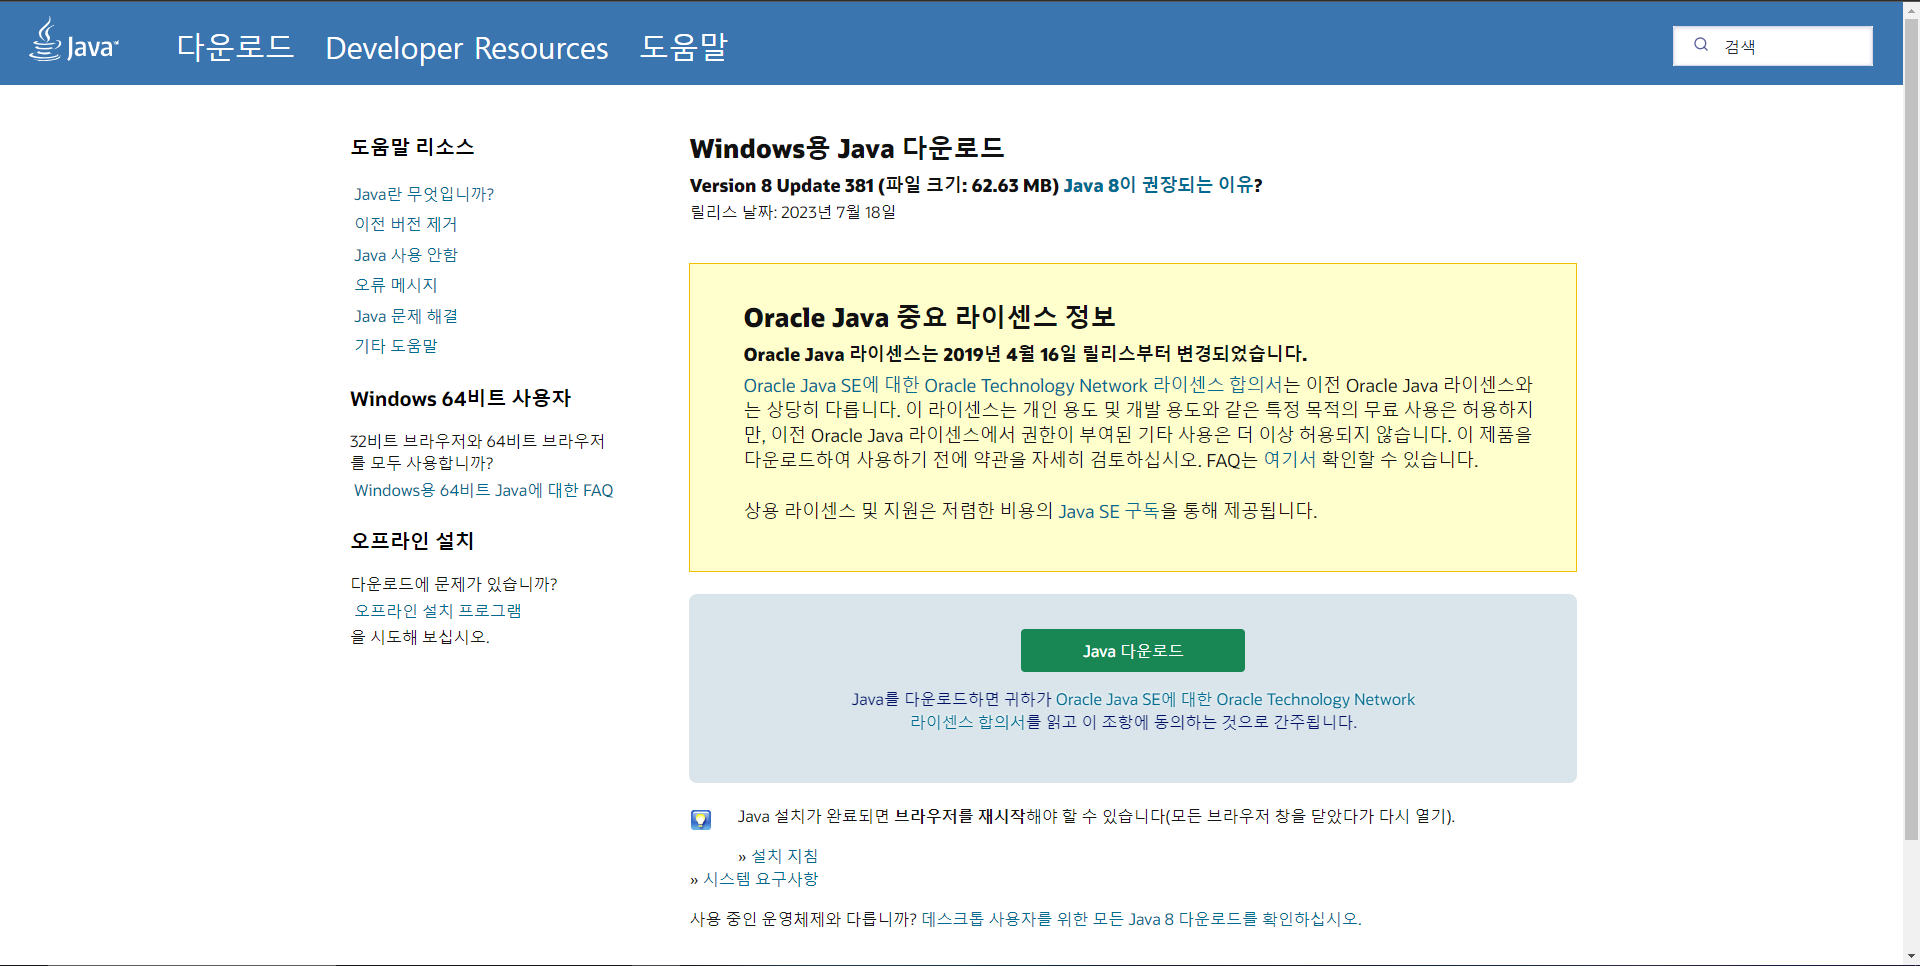Open 'Java 8이 권장되는 이유' link

[1158, 185]
